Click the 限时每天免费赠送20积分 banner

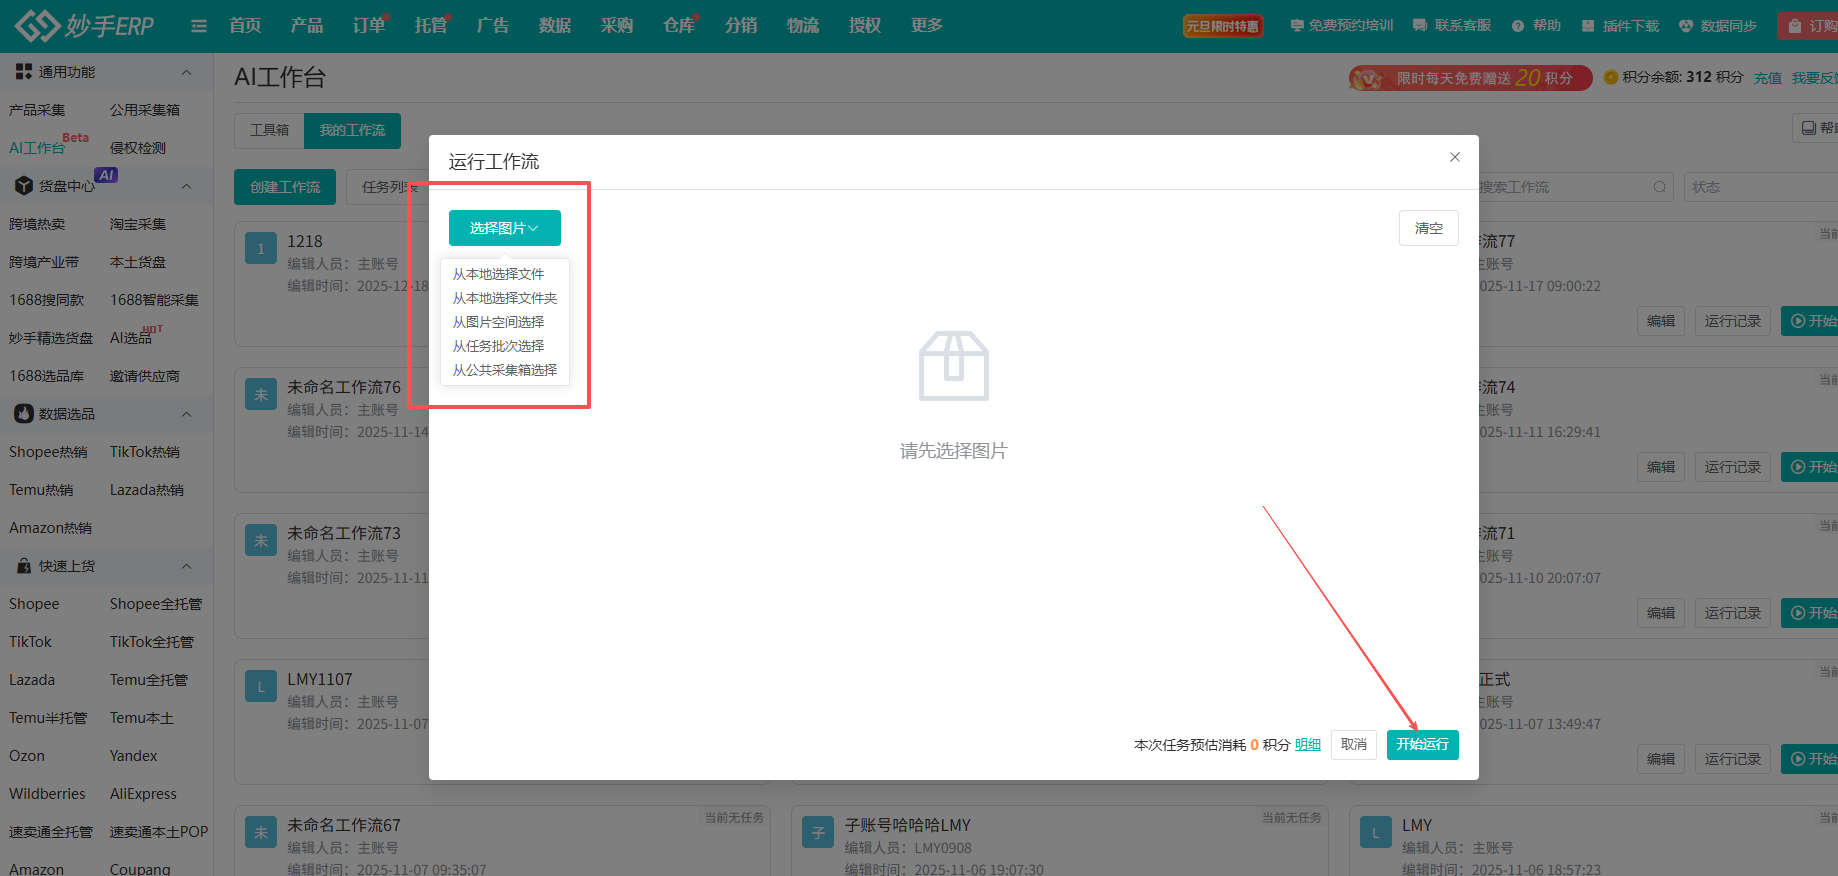[1470, 78]
